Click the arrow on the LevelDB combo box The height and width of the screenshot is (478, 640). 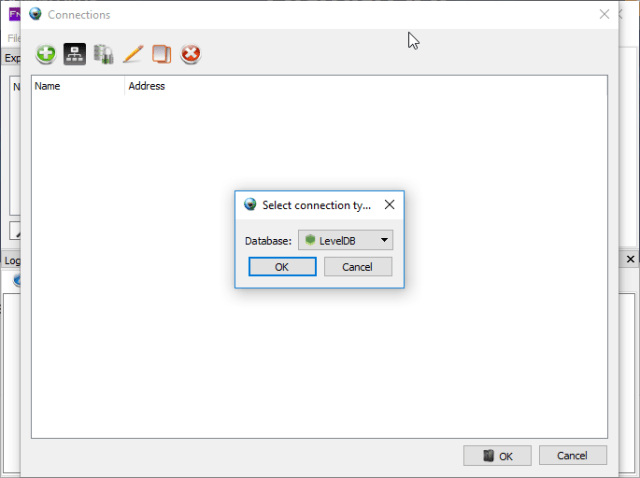tap(384, 240)
